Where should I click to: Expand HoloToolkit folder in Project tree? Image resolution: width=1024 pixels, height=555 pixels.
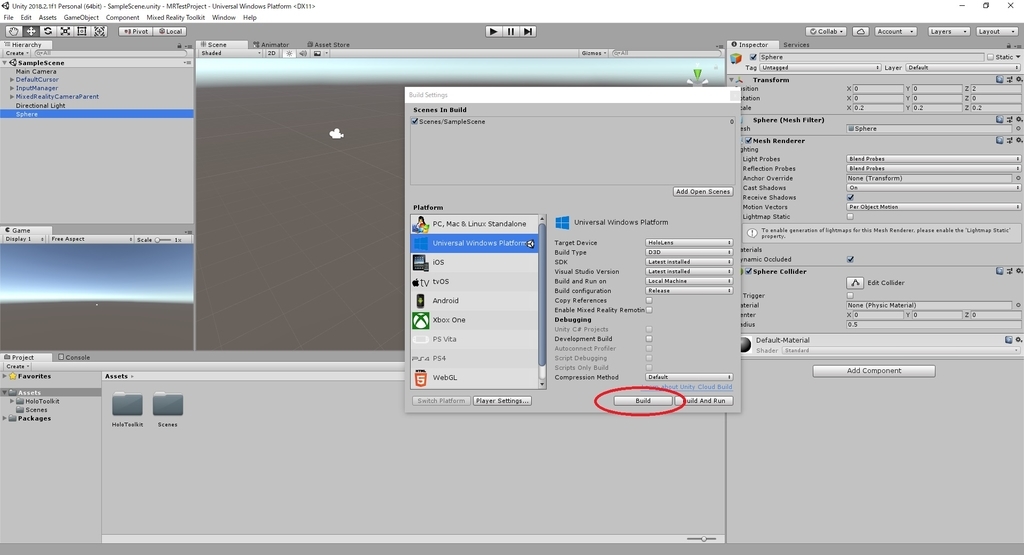(12, 402)
